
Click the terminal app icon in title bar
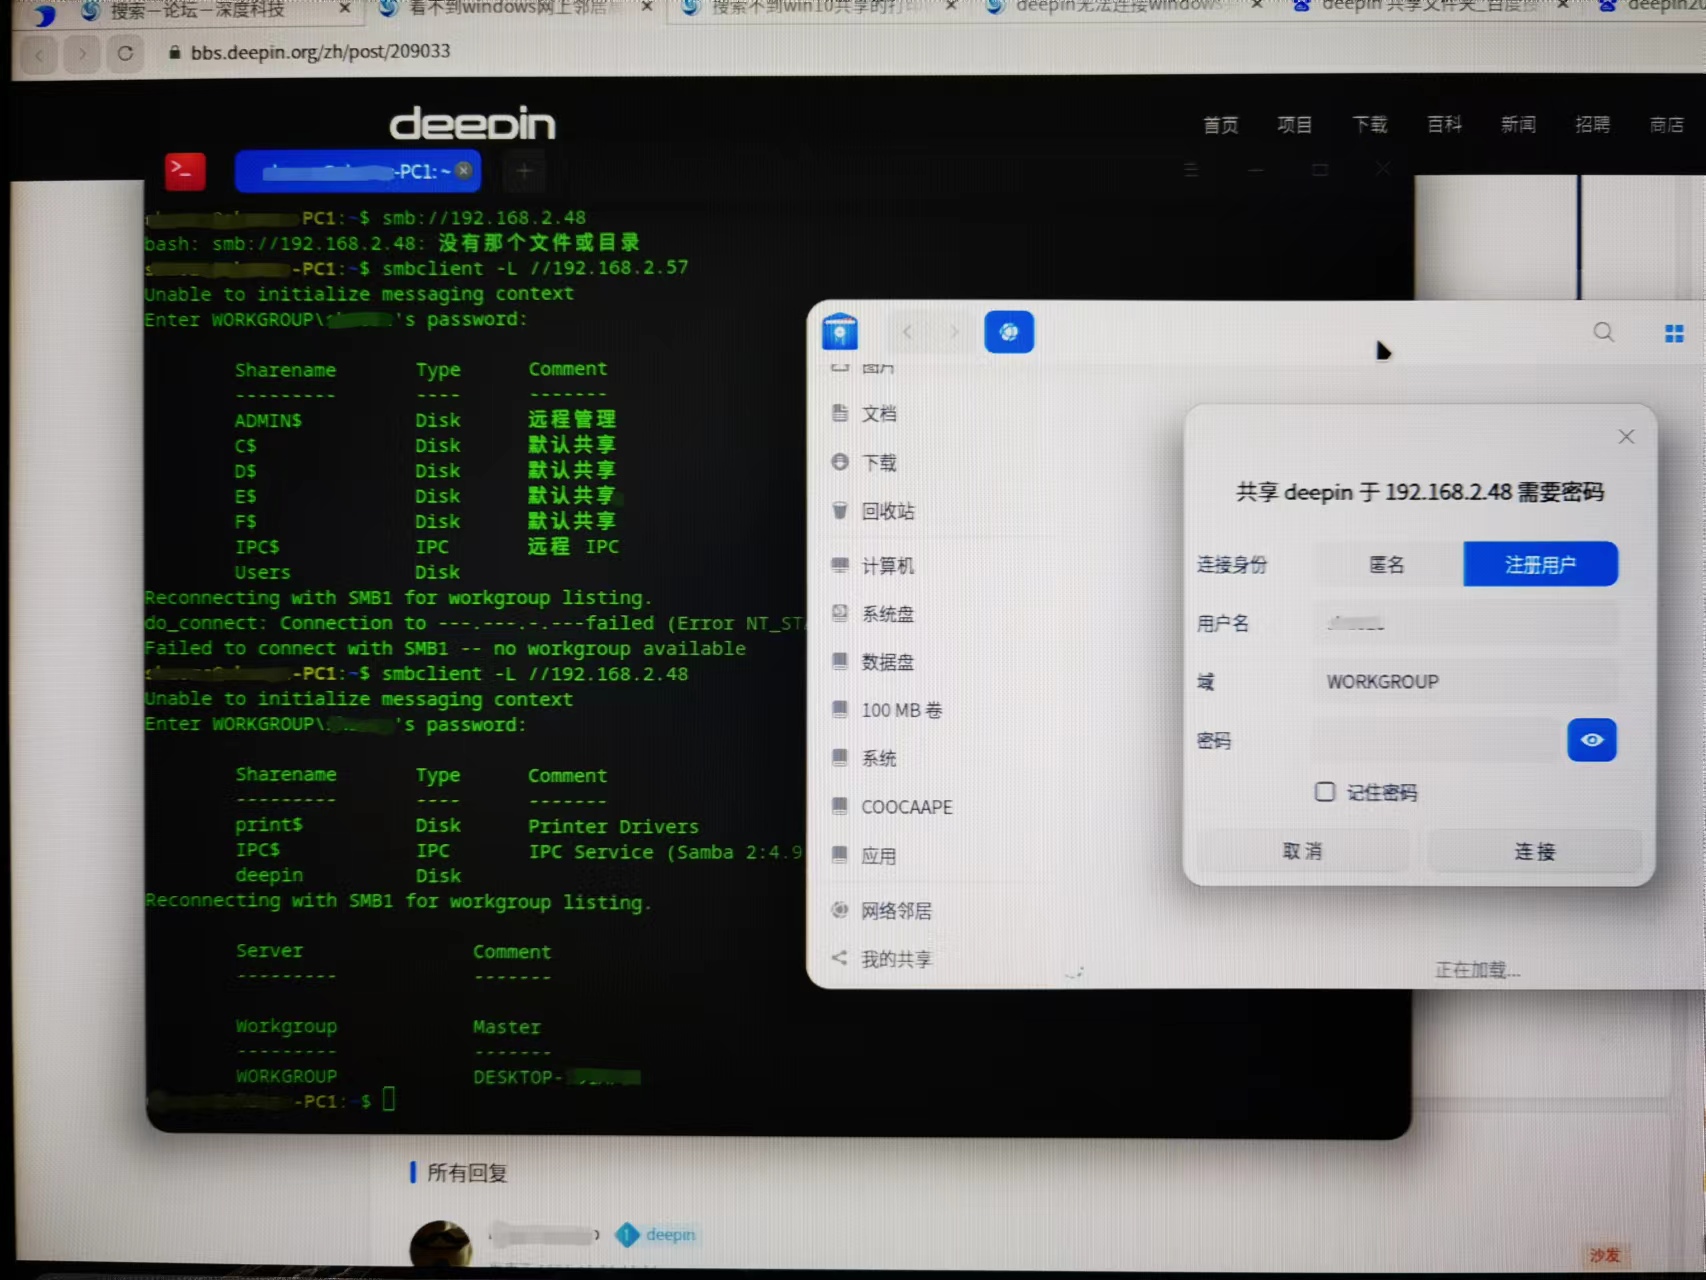pos(185,171)
